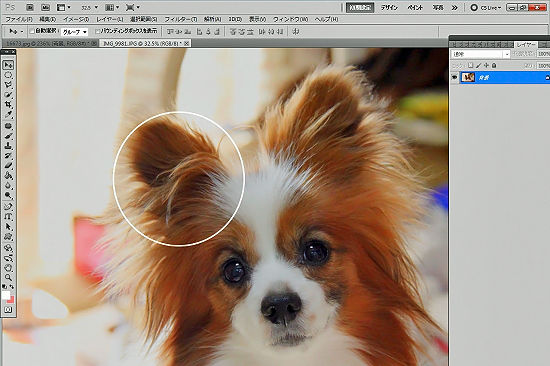
Task: Select the Paint Bucket tool
Action: (8, 175)
